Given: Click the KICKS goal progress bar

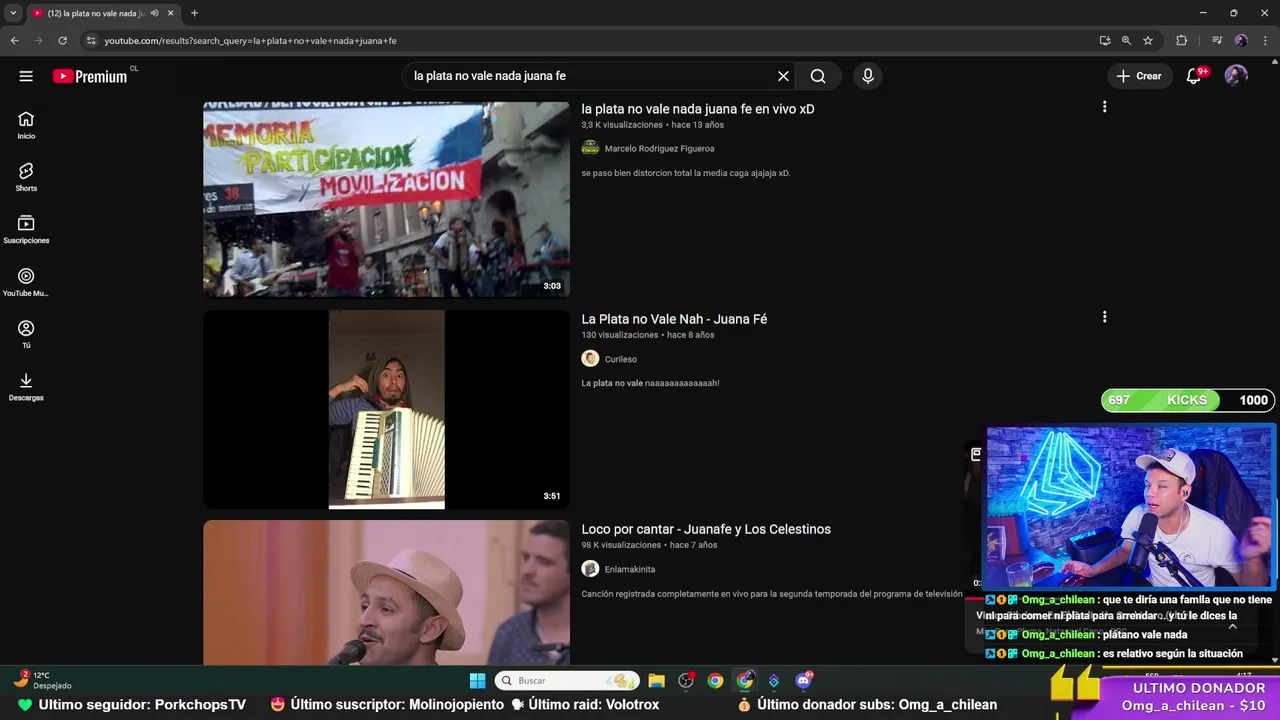Looking at the screenshot, I should (1187, 400).
